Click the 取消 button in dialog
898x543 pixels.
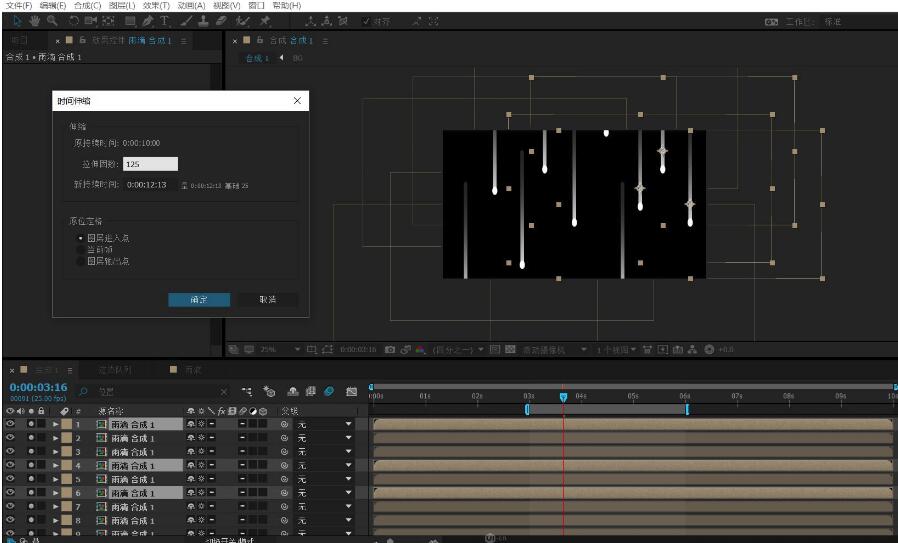[x=267, y=299]
